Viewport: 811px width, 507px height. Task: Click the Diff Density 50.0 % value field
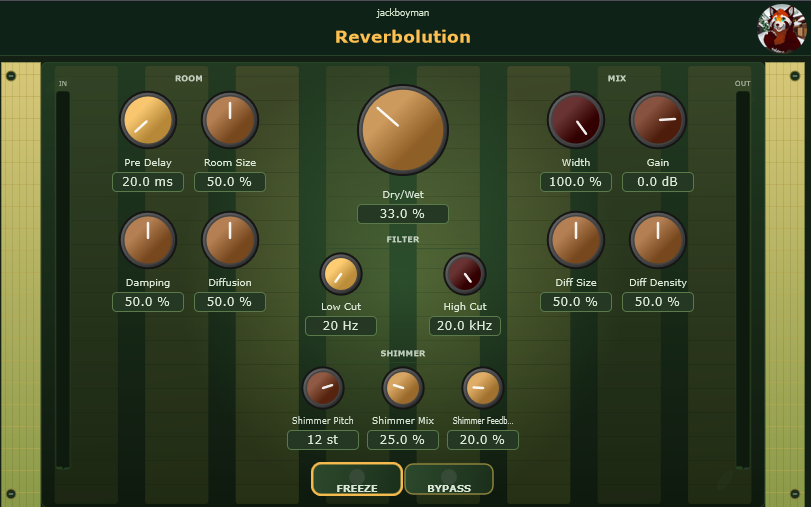657,302
